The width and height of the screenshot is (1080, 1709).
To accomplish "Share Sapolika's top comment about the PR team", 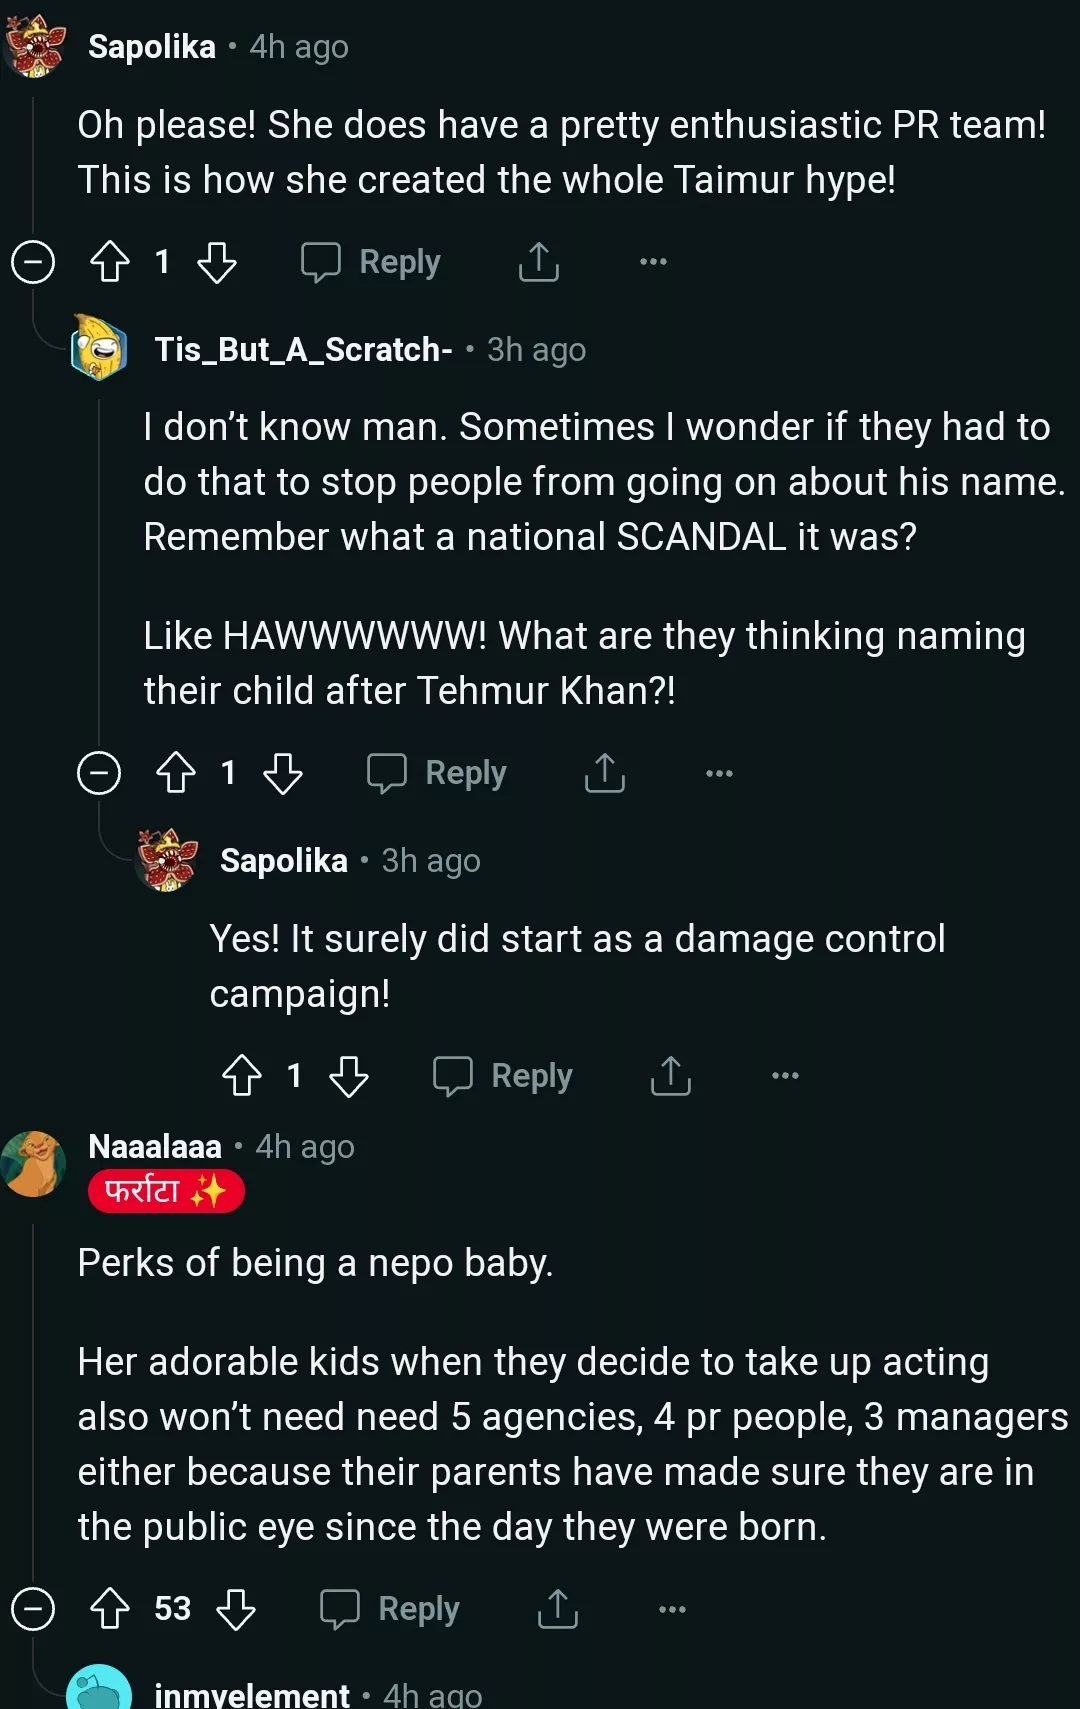I will coord(538,262).
